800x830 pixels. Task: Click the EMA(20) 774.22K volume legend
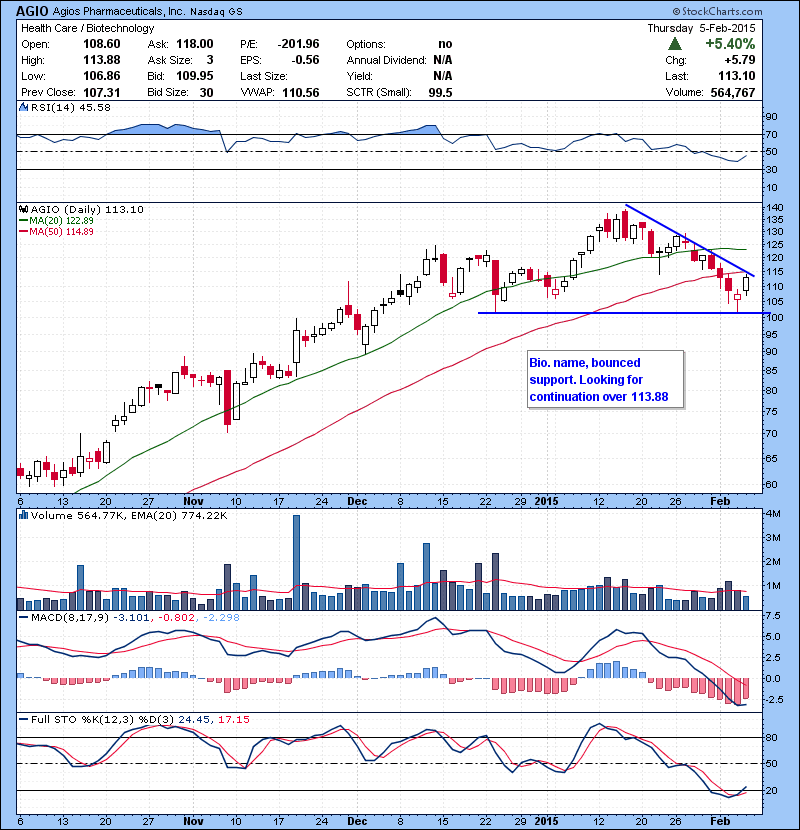coord(177,515)
